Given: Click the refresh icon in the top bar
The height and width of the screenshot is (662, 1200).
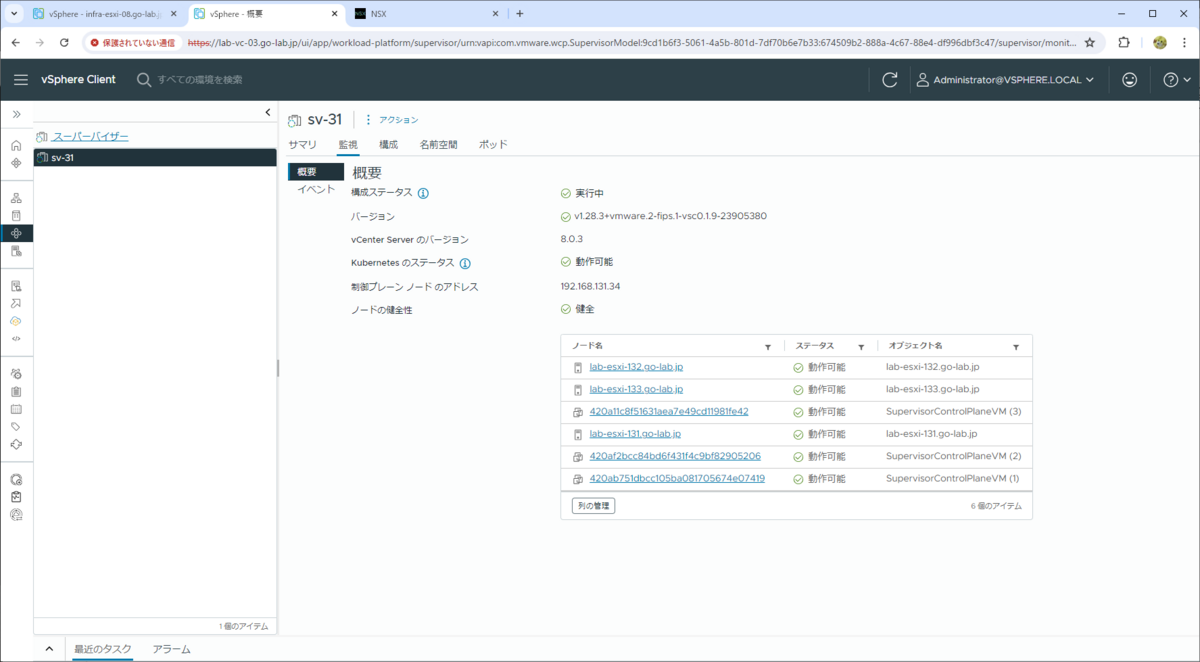Looking at the screenshot, I should (890, 79).
